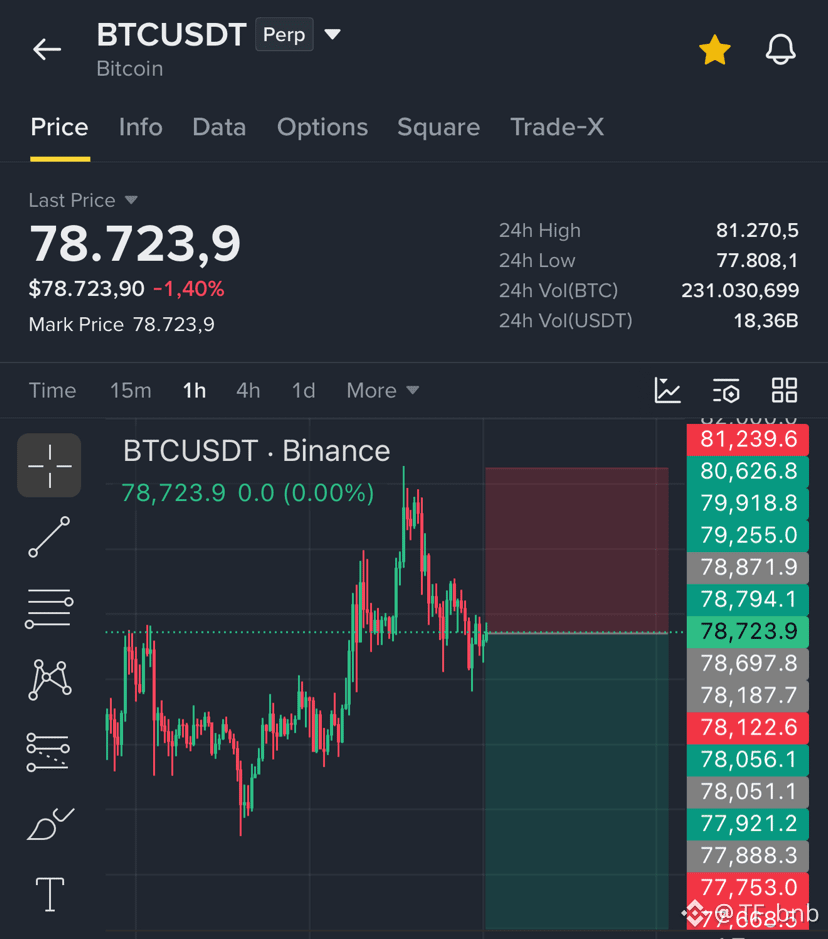This screenshot has height=939, width=828.
Task: Open the chart settings icon
Action: (726, 390)
